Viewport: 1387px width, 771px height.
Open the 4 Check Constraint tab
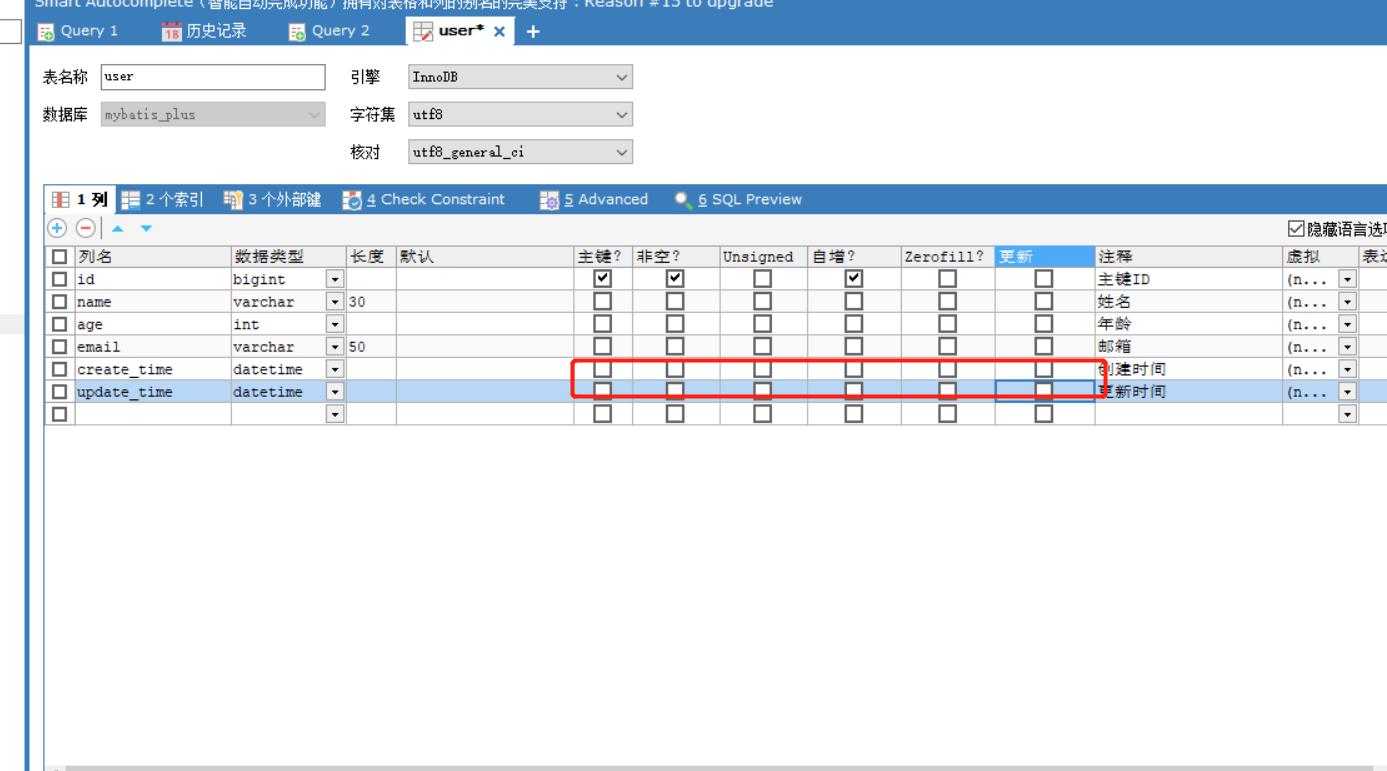(x=422, y=199)
